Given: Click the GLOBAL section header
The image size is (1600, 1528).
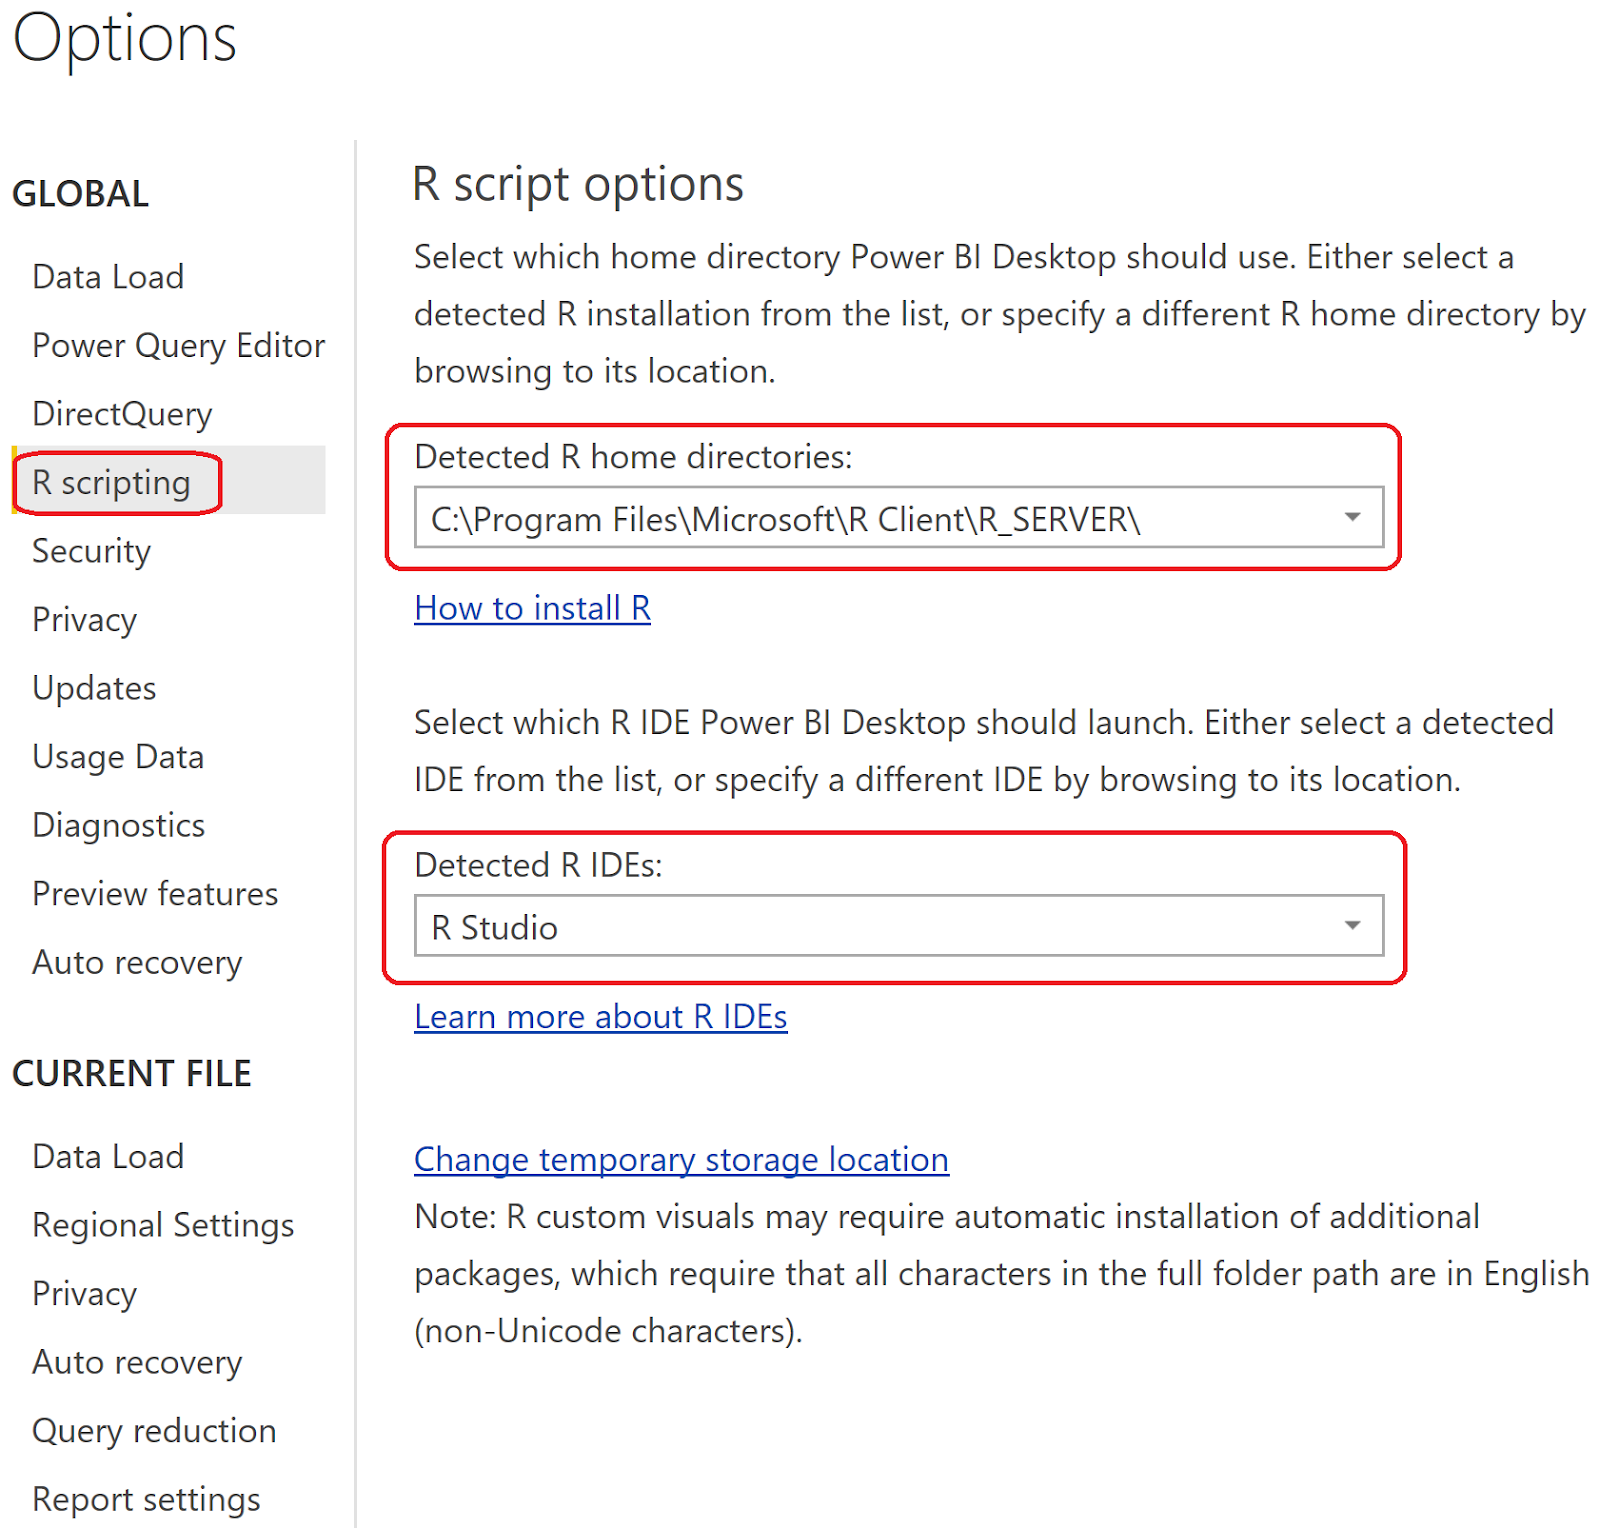Looking at the screenshot, I should 80,194.
